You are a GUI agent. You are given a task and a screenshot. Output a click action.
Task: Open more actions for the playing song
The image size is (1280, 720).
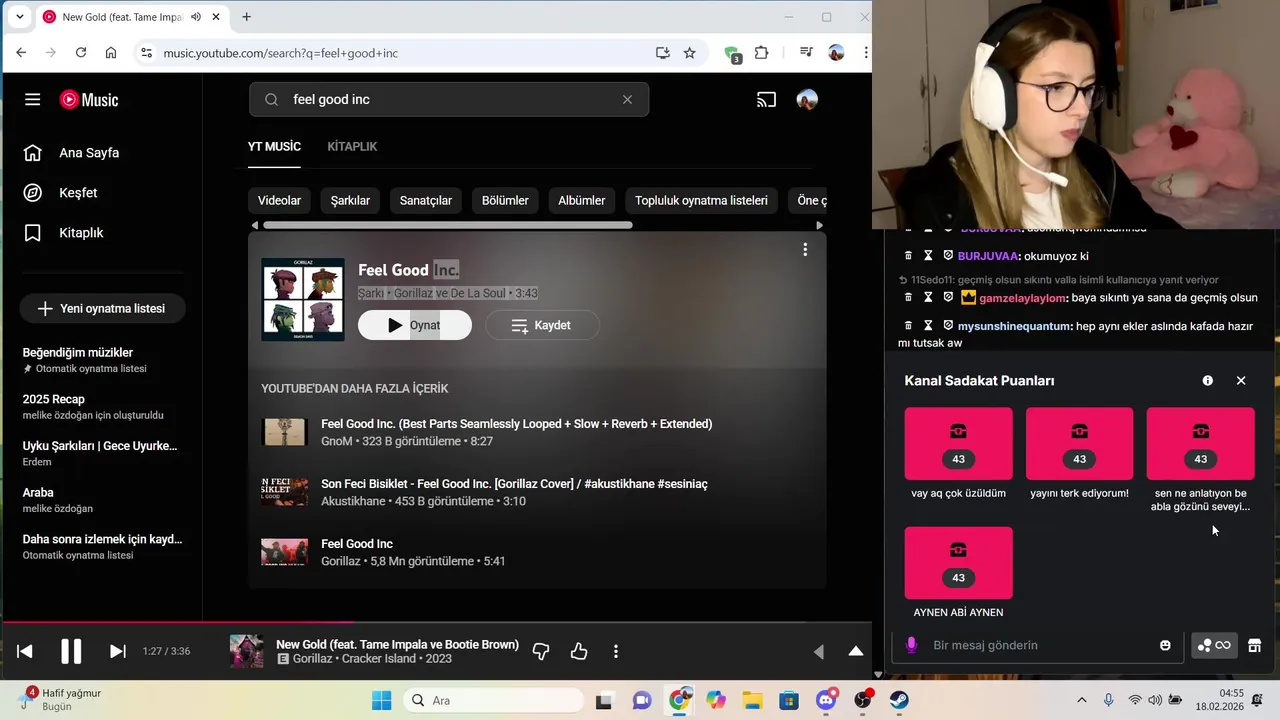(616, 652)
